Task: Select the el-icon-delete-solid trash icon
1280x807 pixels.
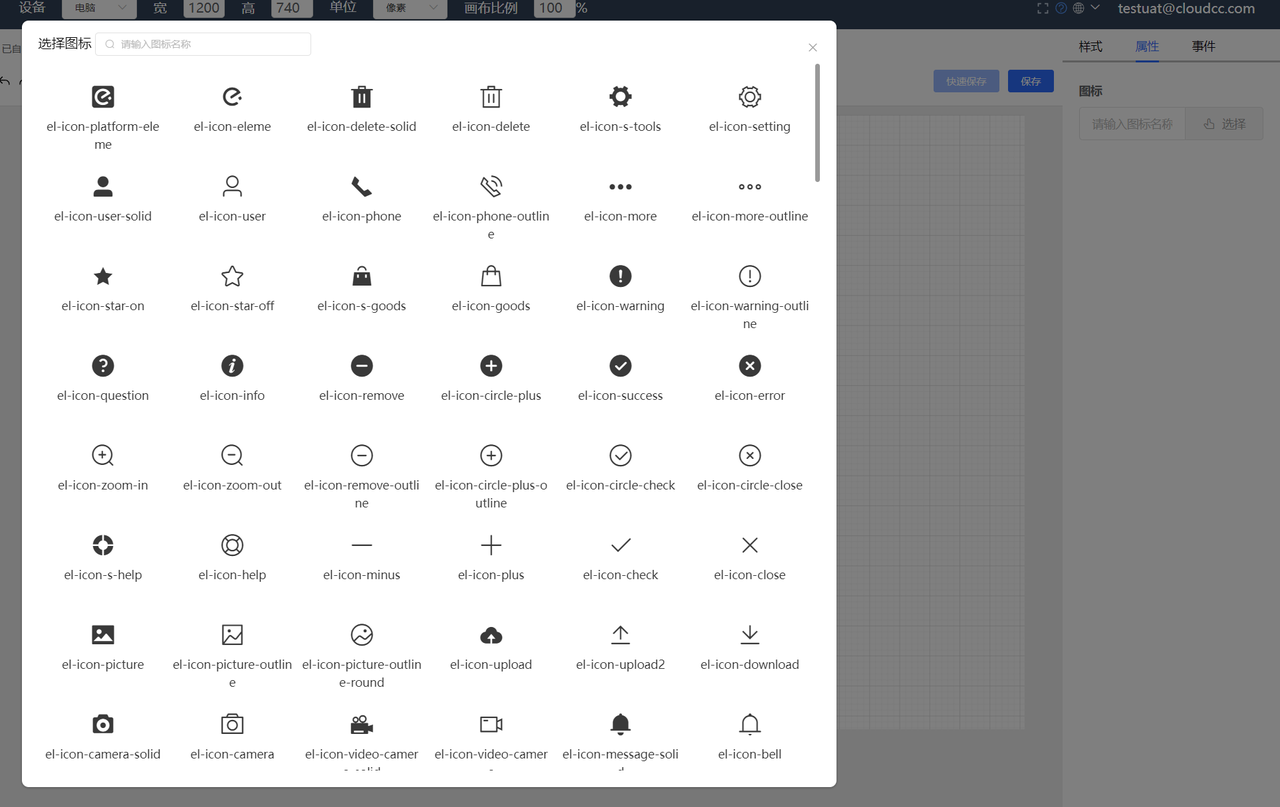Action: [x=361, y=97]
